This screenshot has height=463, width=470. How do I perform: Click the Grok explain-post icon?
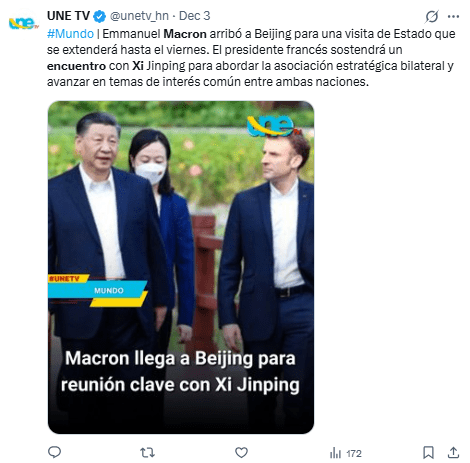coord(432,16)
